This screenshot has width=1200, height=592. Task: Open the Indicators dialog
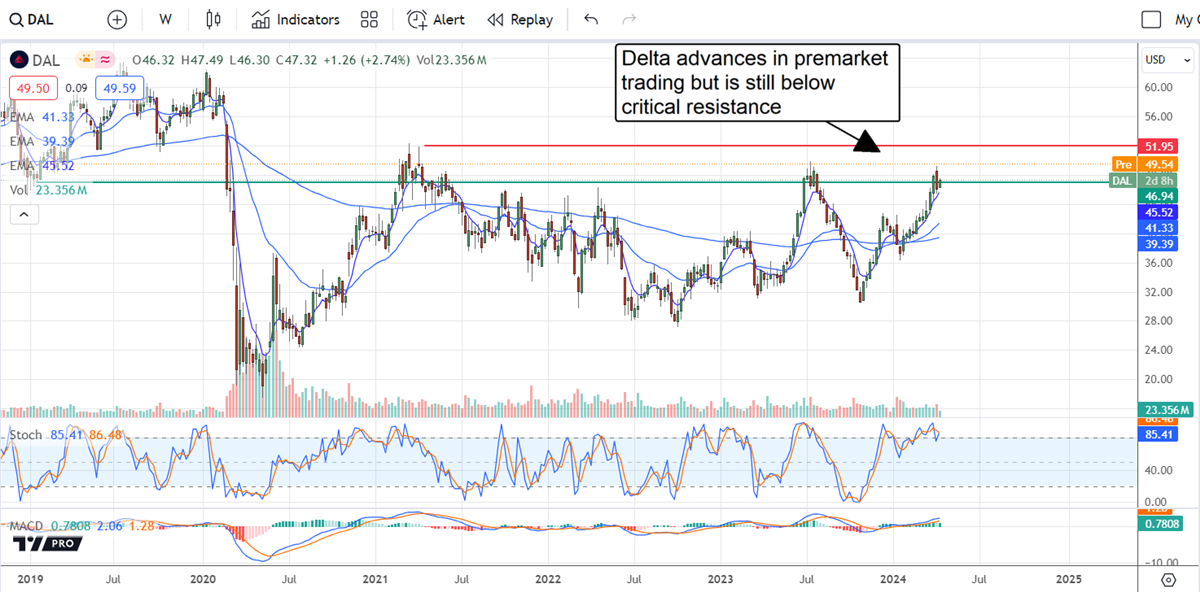coord(296,20)
